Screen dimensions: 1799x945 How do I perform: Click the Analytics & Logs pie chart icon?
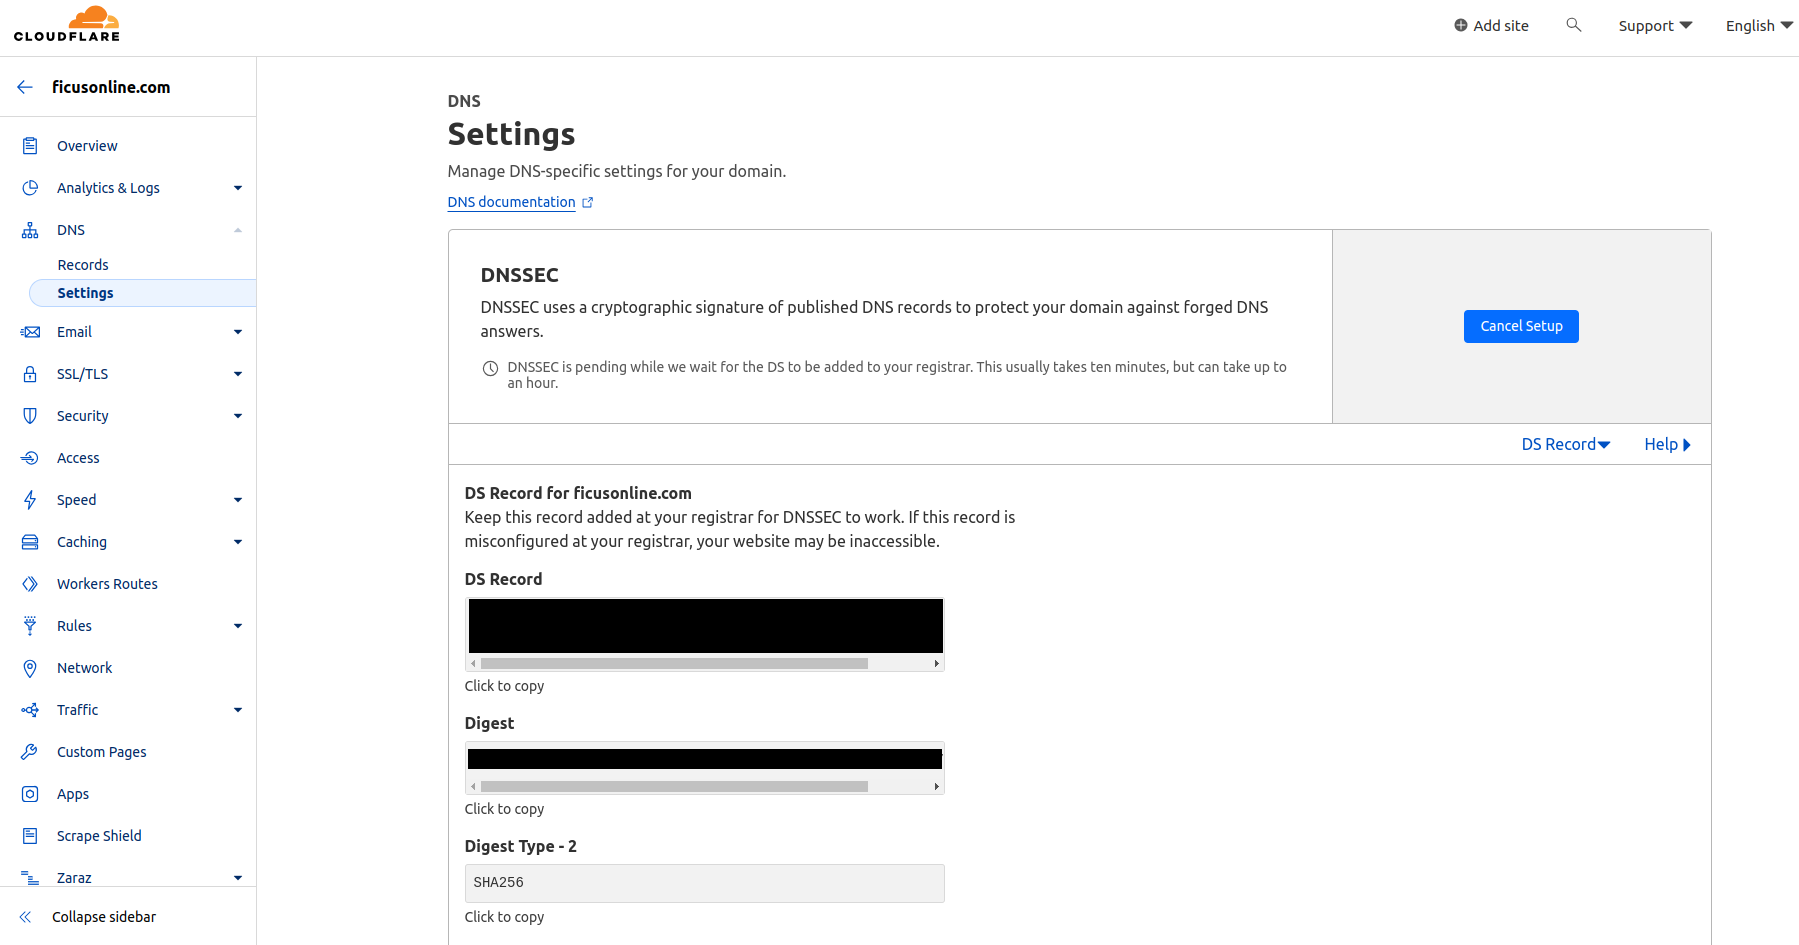tap(30, 188)
